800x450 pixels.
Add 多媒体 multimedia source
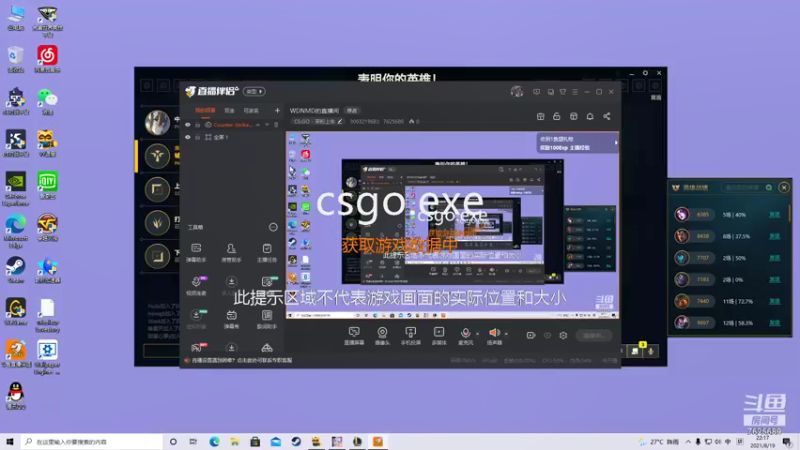[x=439, y=336]
